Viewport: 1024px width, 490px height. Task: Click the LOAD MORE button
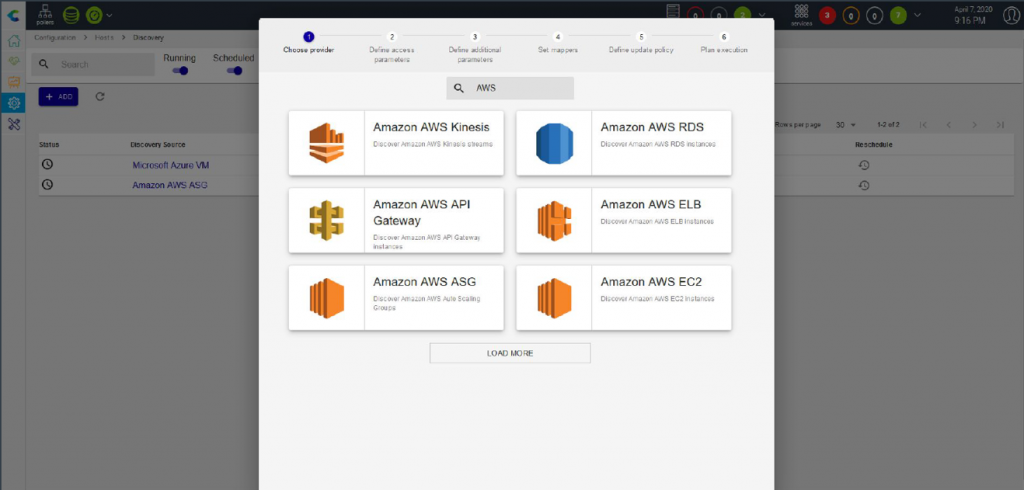tap(510, 353)
